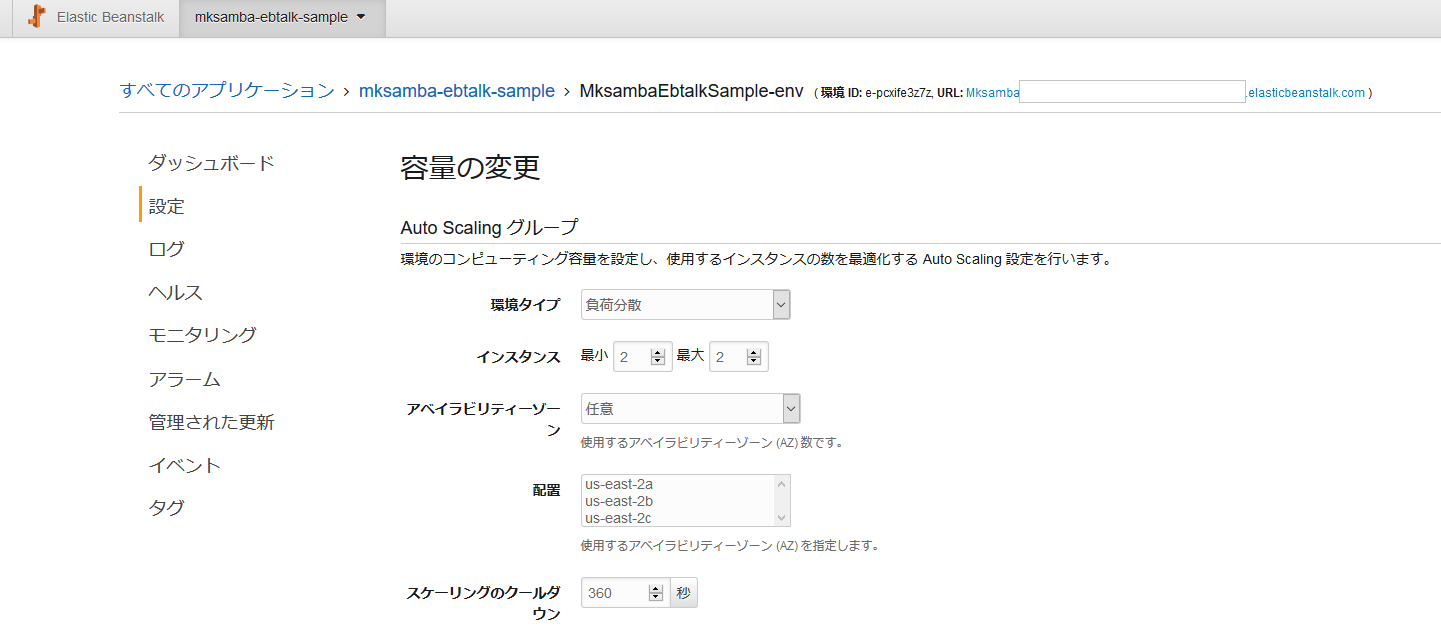Open ダッシュボード in sidebar
This screenshot has height=630, width=1441.
pos(211,163)
